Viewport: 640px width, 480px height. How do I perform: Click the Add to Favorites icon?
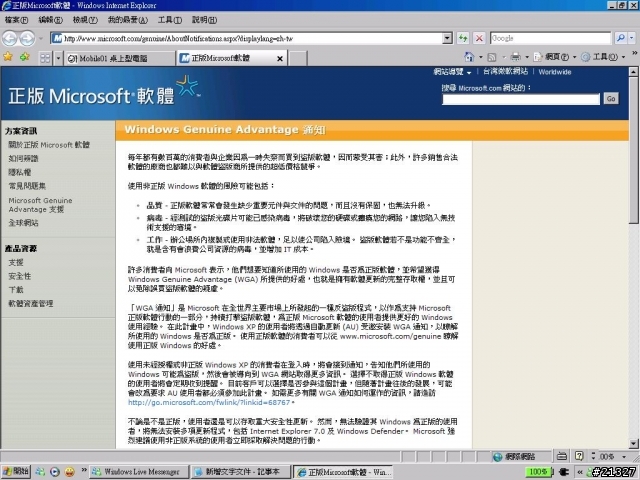point(25,57)
